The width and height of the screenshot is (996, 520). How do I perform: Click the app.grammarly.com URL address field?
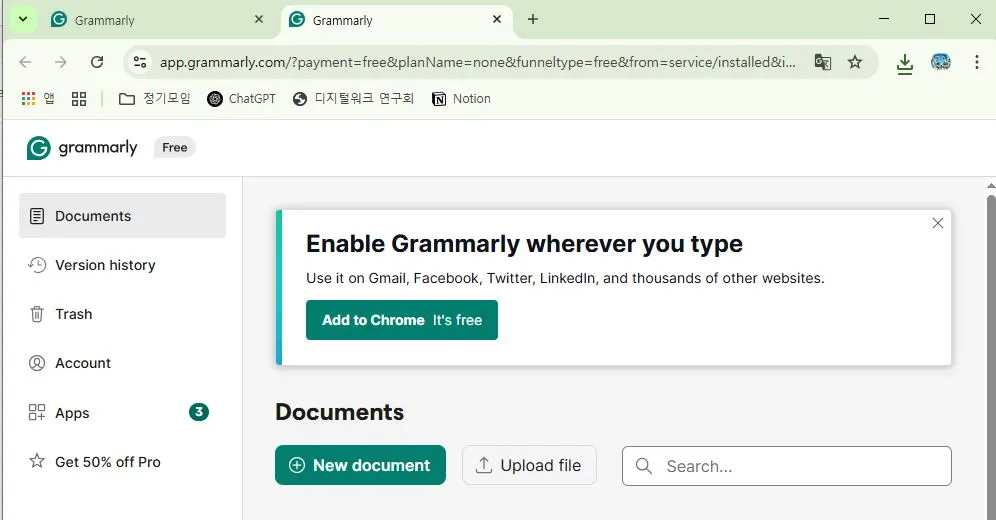[x=478, y=62]
